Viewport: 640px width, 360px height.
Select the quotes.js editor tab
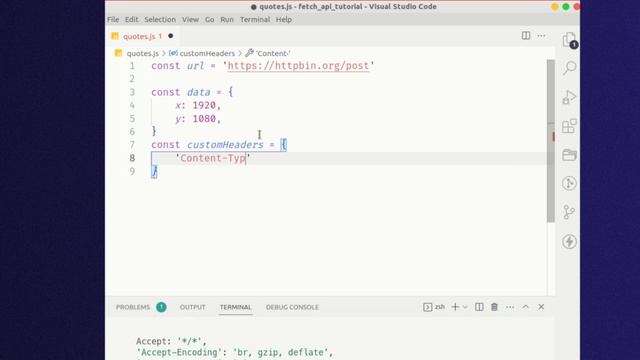click(x=142, y=36)
